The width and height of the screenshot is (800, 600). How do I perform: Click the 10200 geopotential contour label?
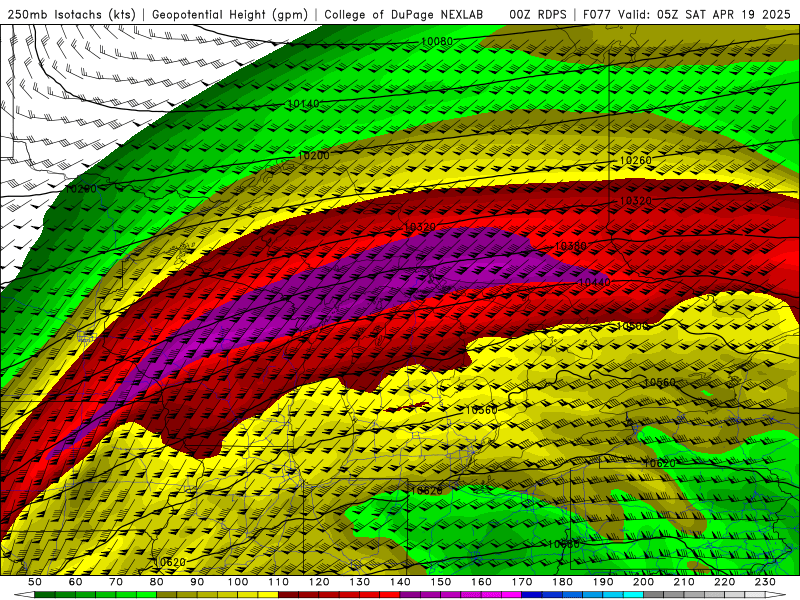click(x=313, y=156)
